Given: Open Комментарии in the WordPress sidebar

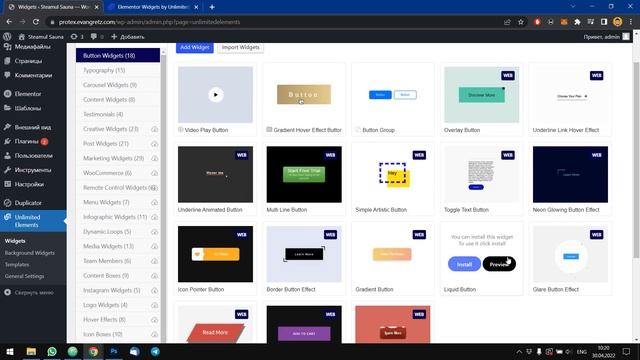Looking at the screenshot, I should click(33, 75).
